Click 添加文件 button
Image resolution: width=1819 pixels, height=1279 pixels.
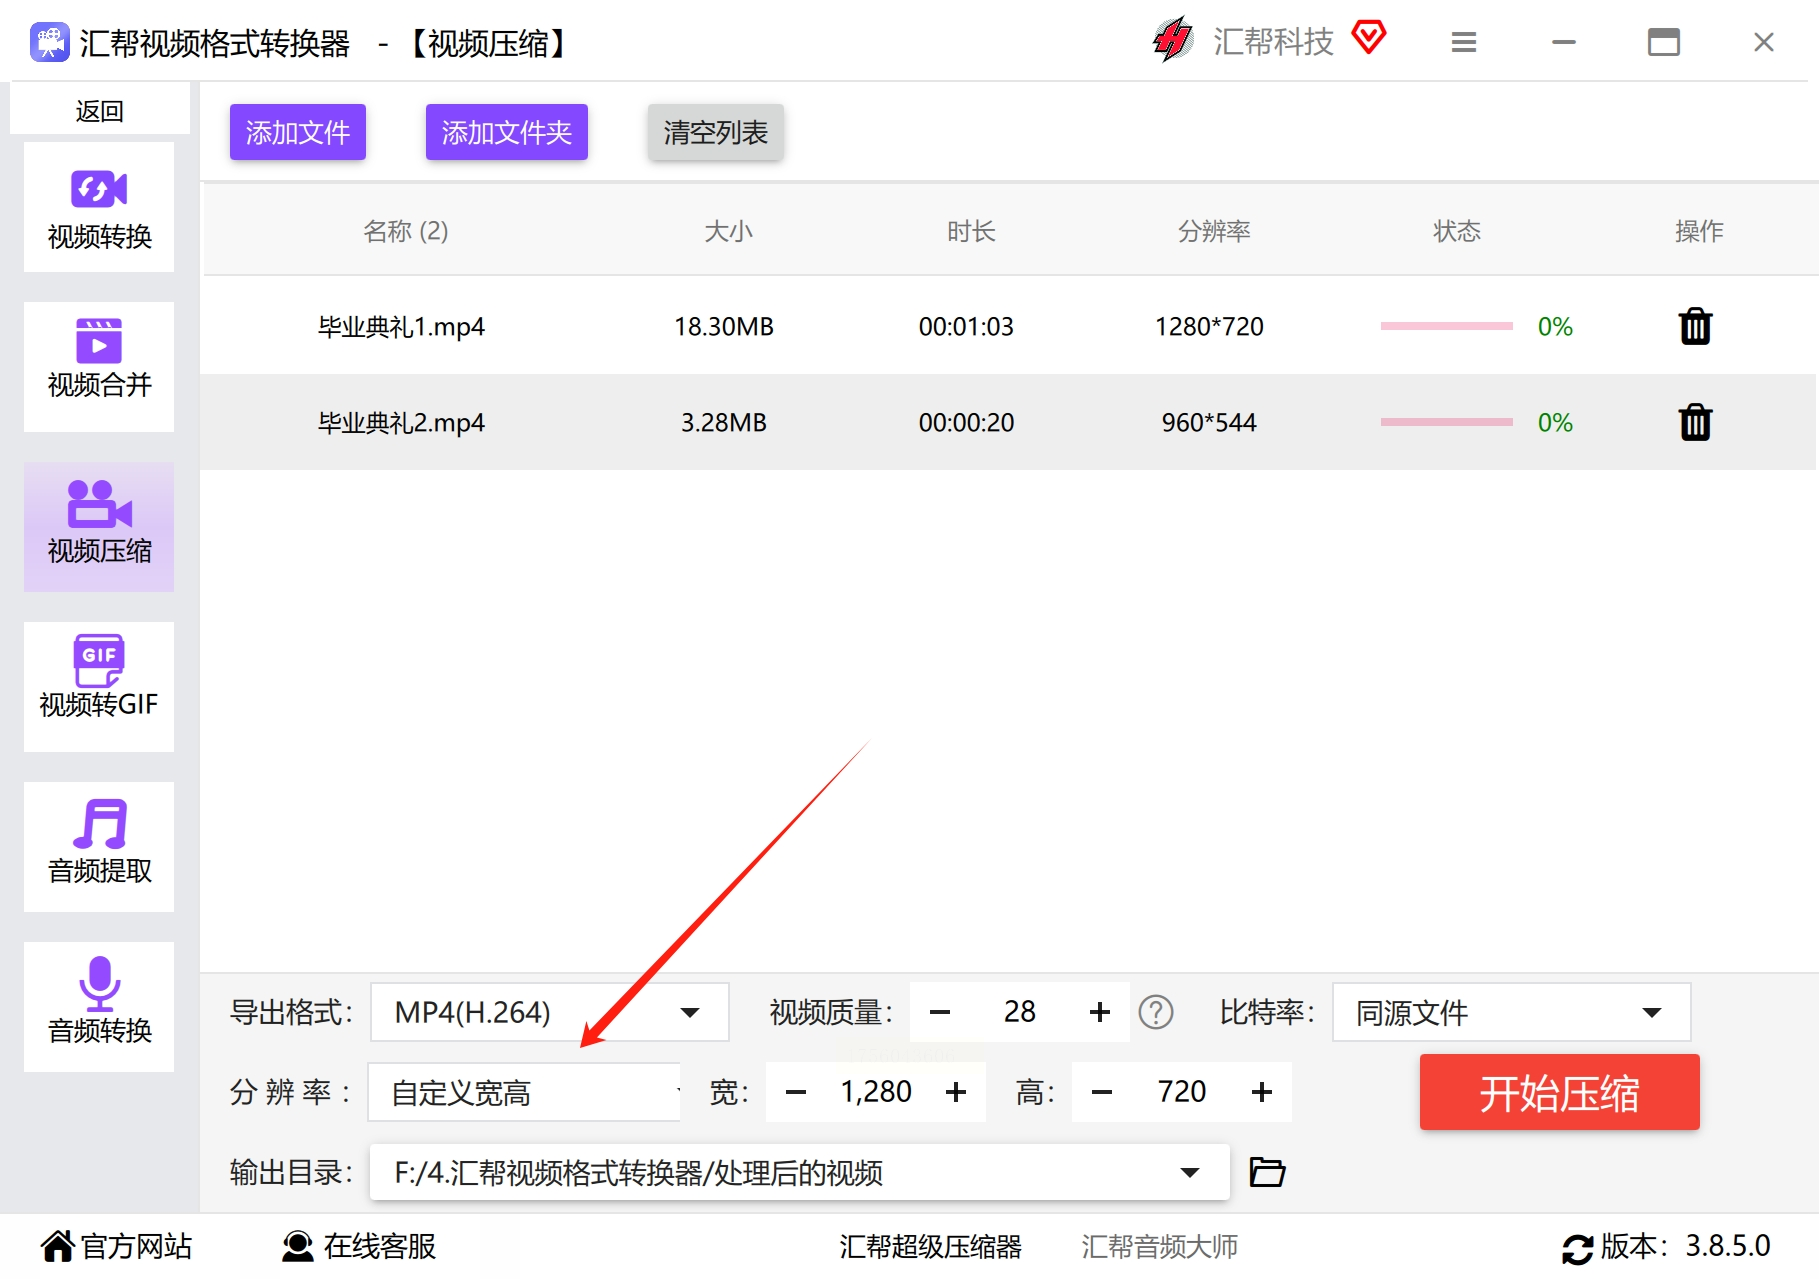[x=298, y=132]
